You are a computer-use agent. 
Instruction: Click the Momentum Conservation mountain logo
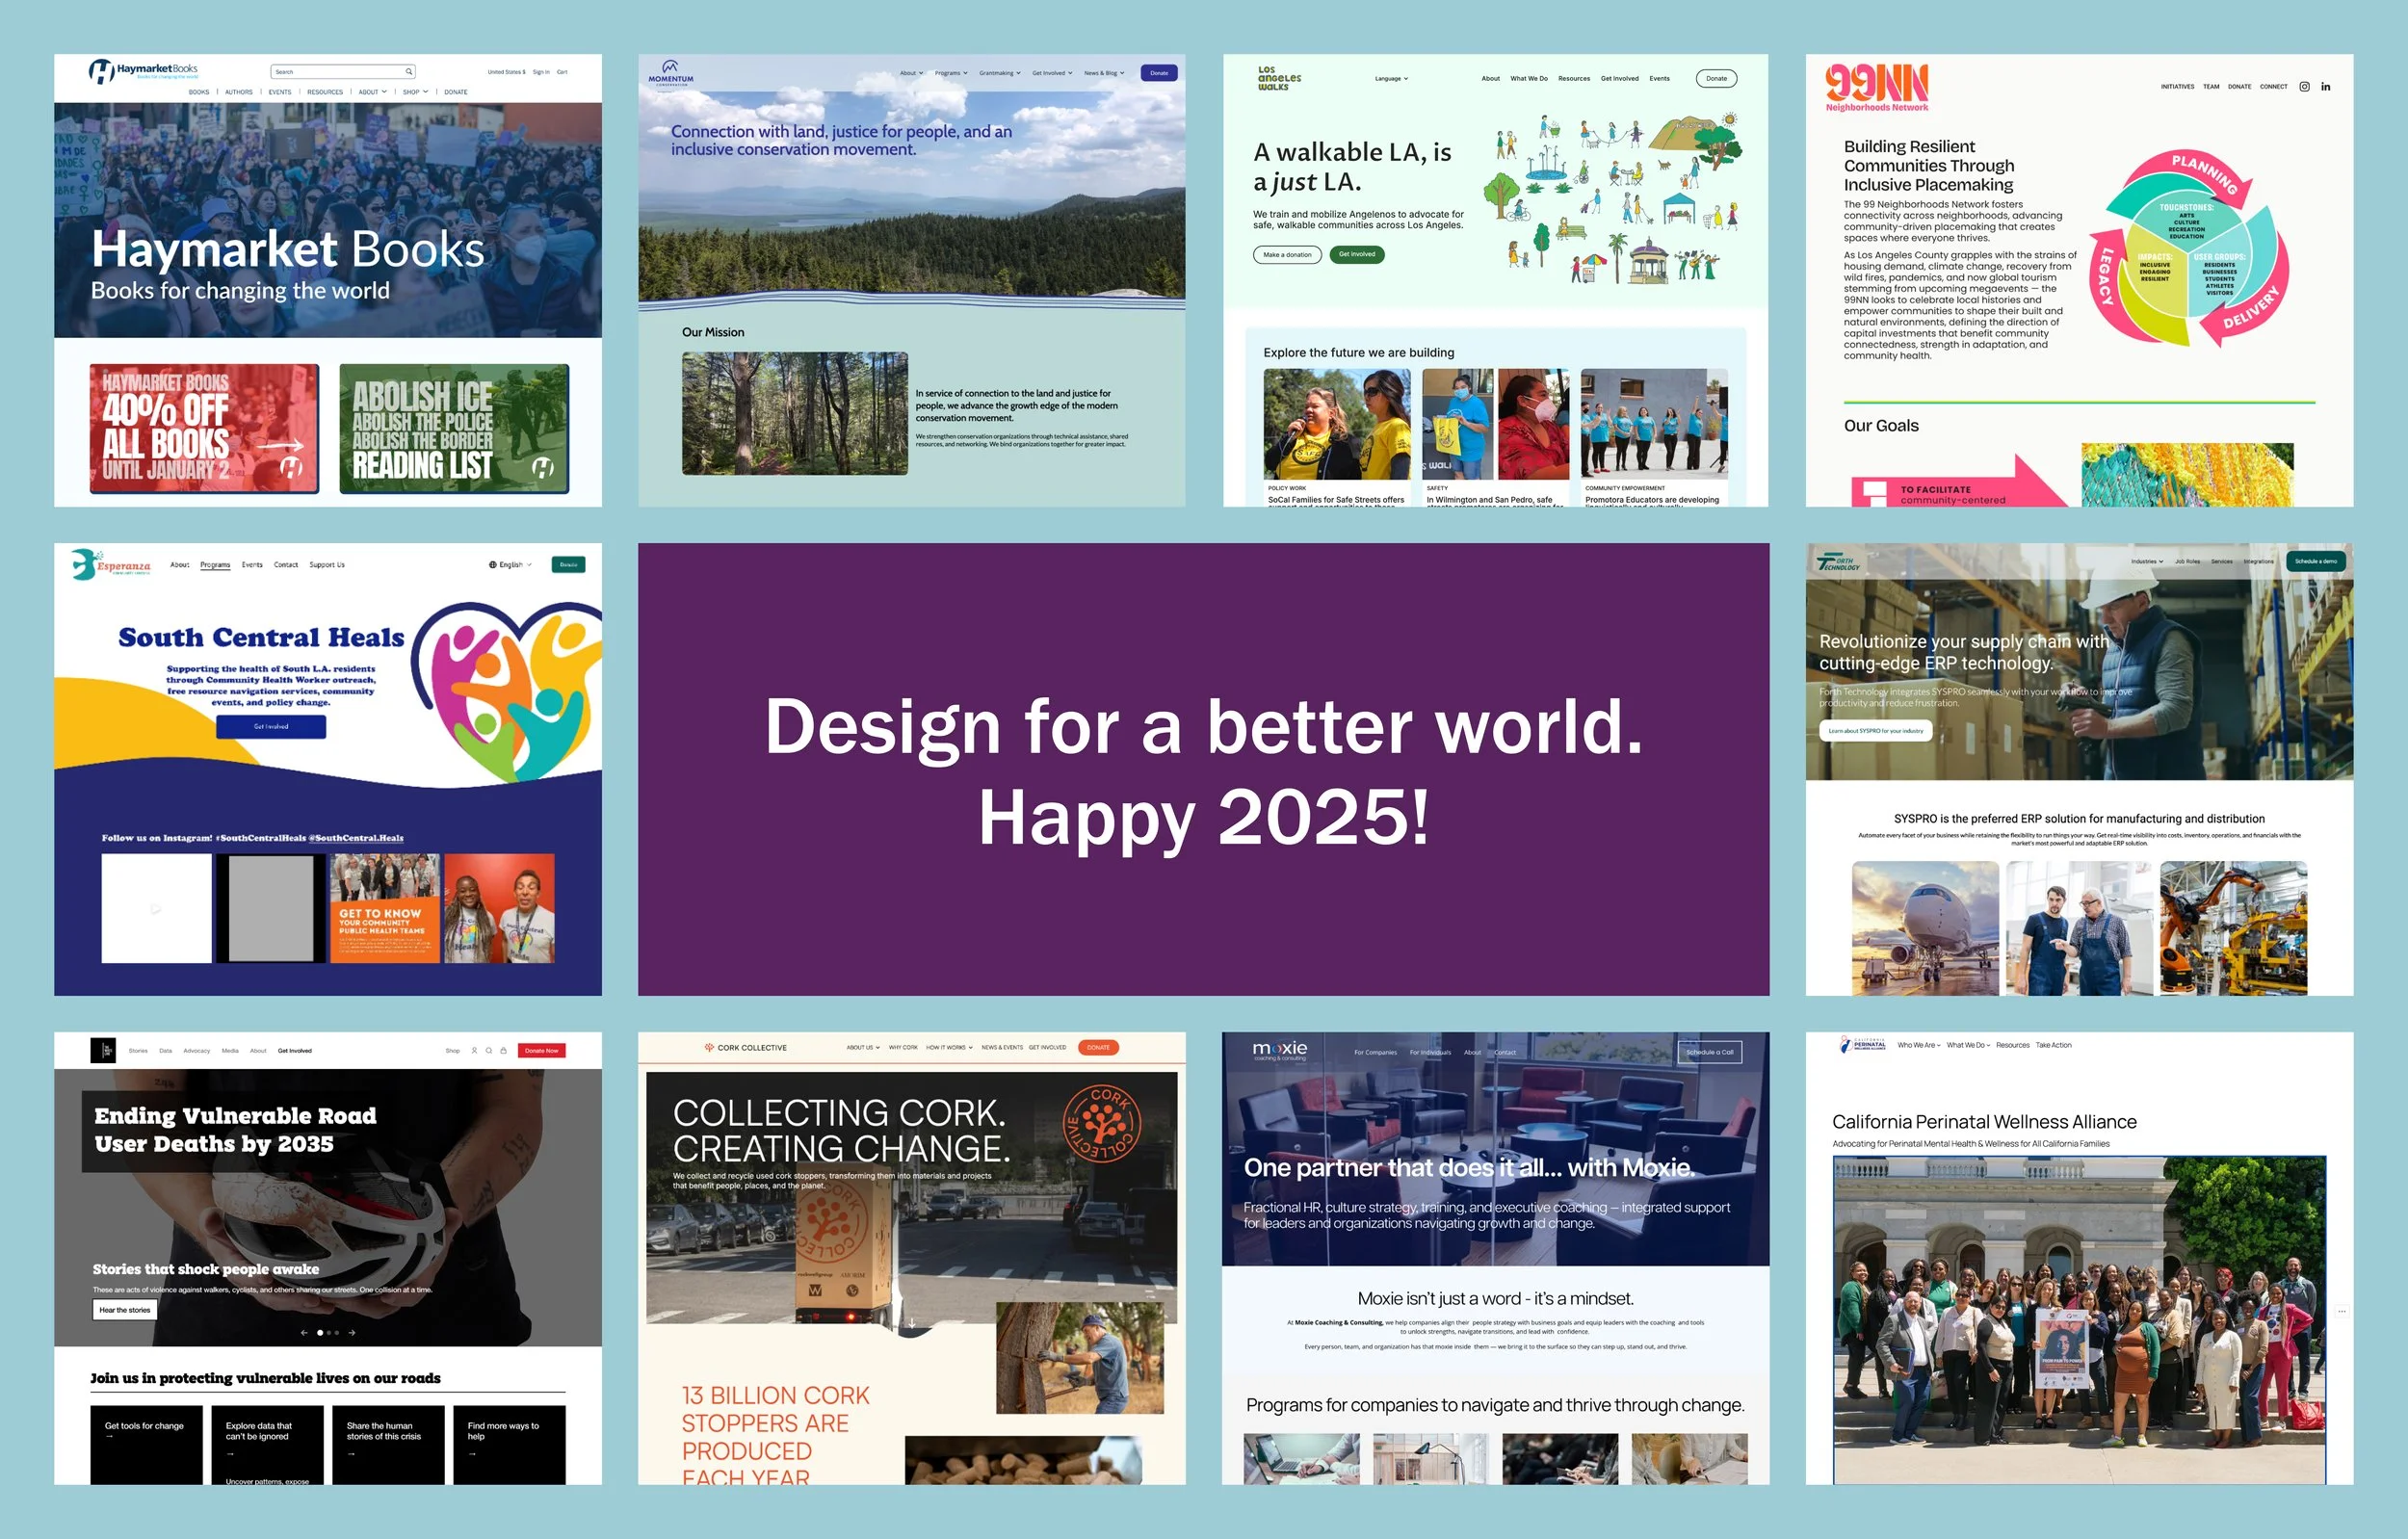670,68
